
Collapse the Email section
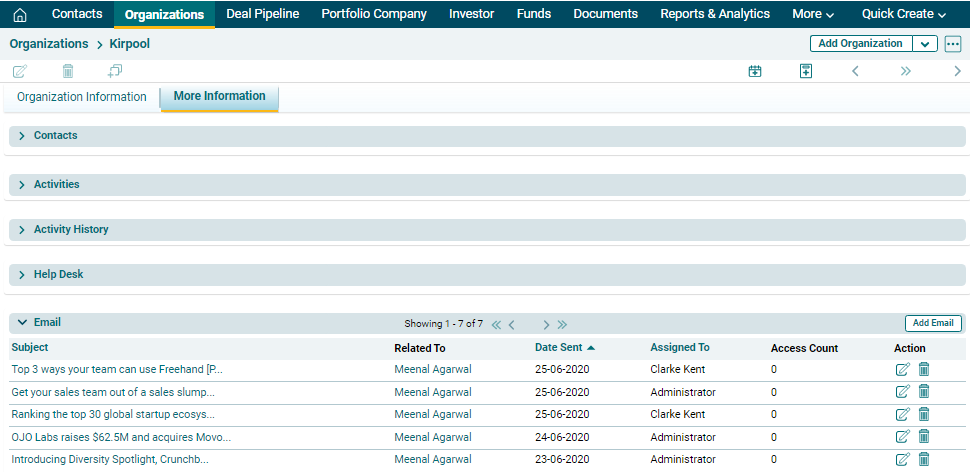[22, 323]
